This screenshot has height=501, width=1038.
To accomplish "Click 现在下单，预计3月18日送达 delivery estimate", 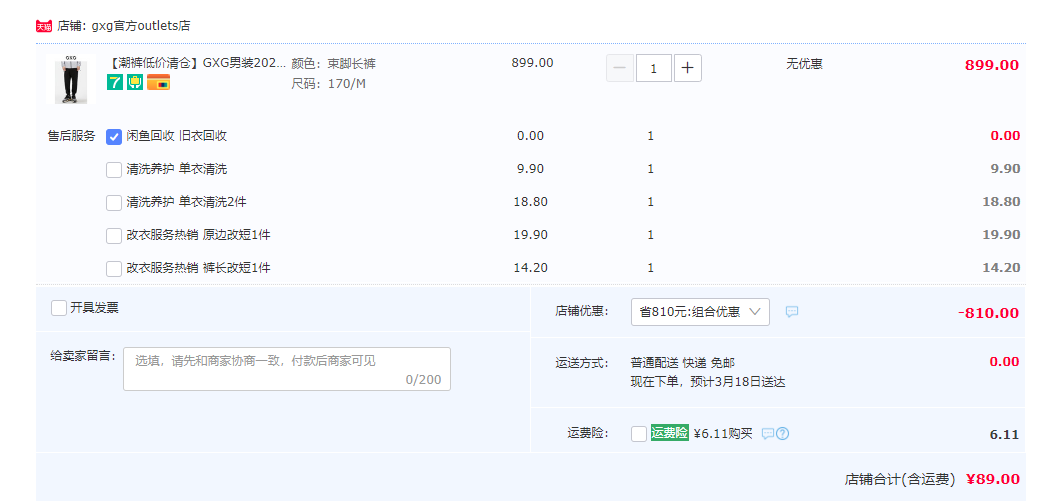I will click(708, 382).
